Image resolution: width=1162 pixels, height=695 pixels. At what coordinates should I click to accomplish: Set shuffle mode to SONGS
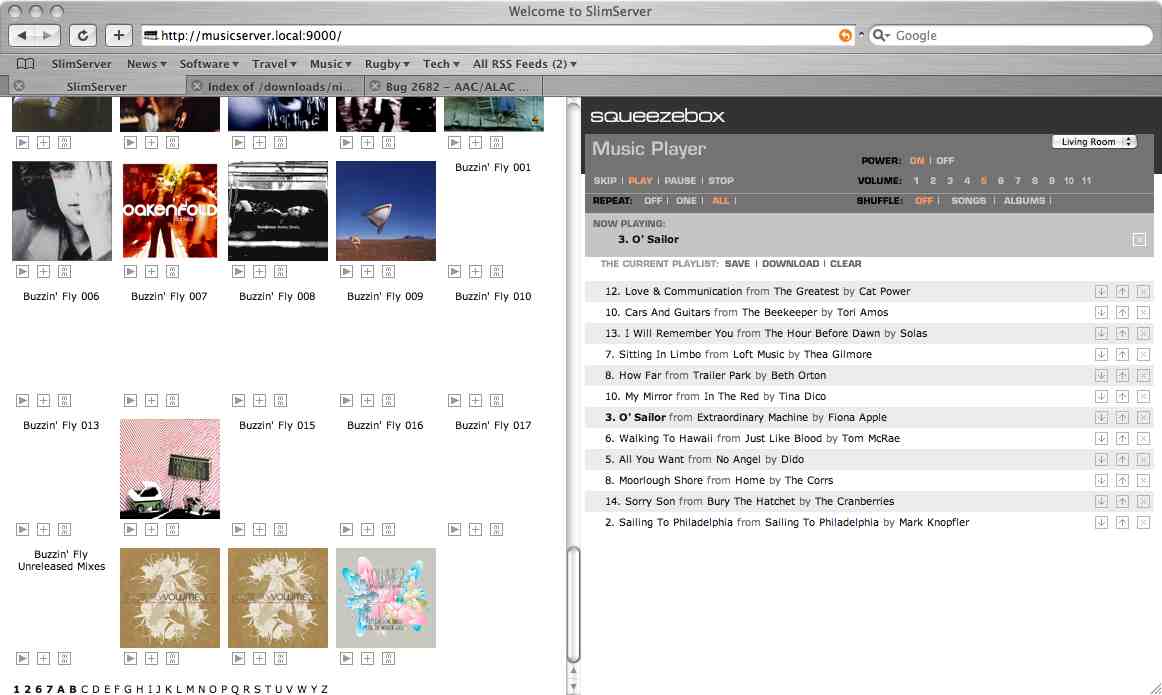point(968,201)
